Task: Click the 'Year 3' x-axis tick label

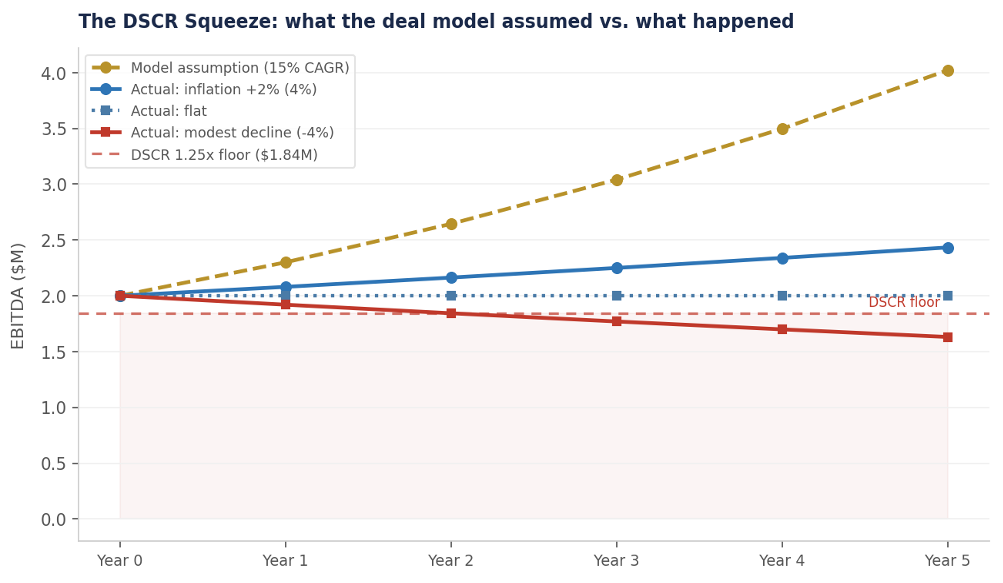Action: [617, 561]
